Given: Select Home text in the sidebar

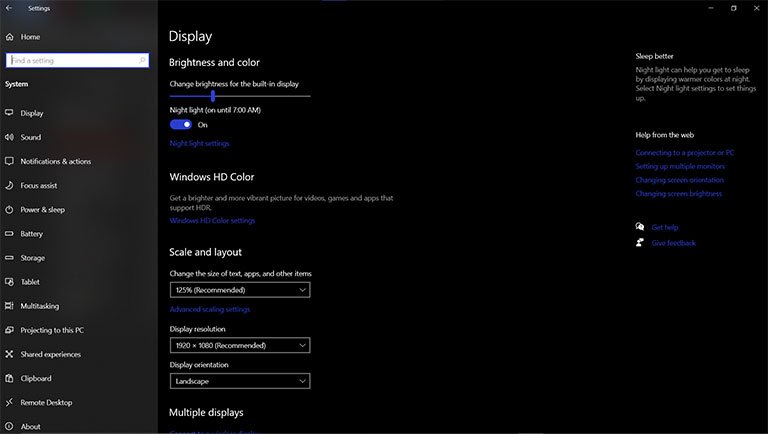Looking at the screenshot, I should [x=30, y=37].
